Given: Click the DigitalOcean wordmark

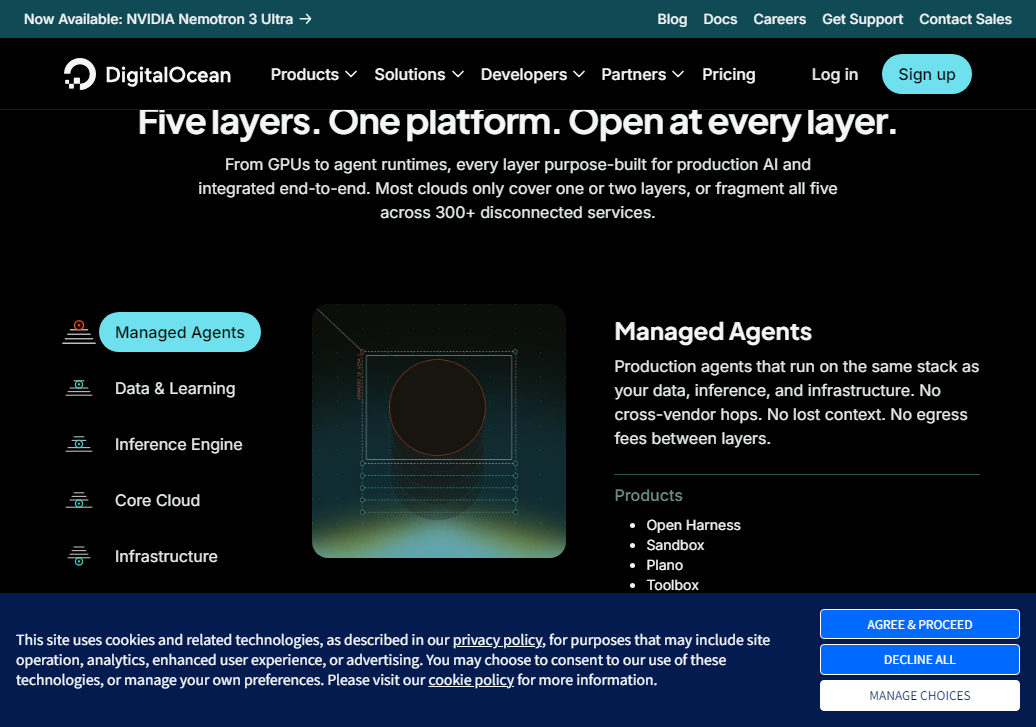Looking at the screenshot, I should (x=168, y=75).
